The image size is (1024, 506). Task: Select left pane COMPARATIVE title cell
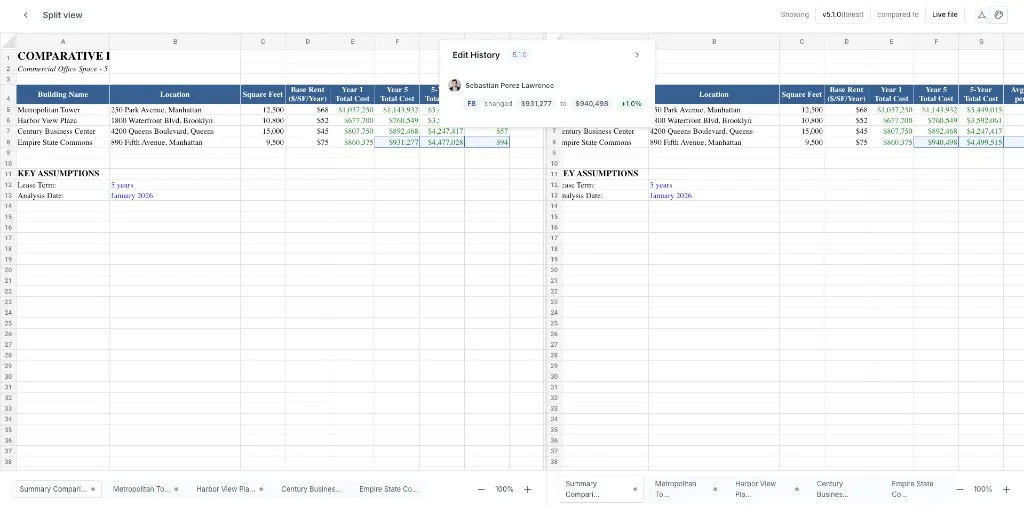coord(63,56)
